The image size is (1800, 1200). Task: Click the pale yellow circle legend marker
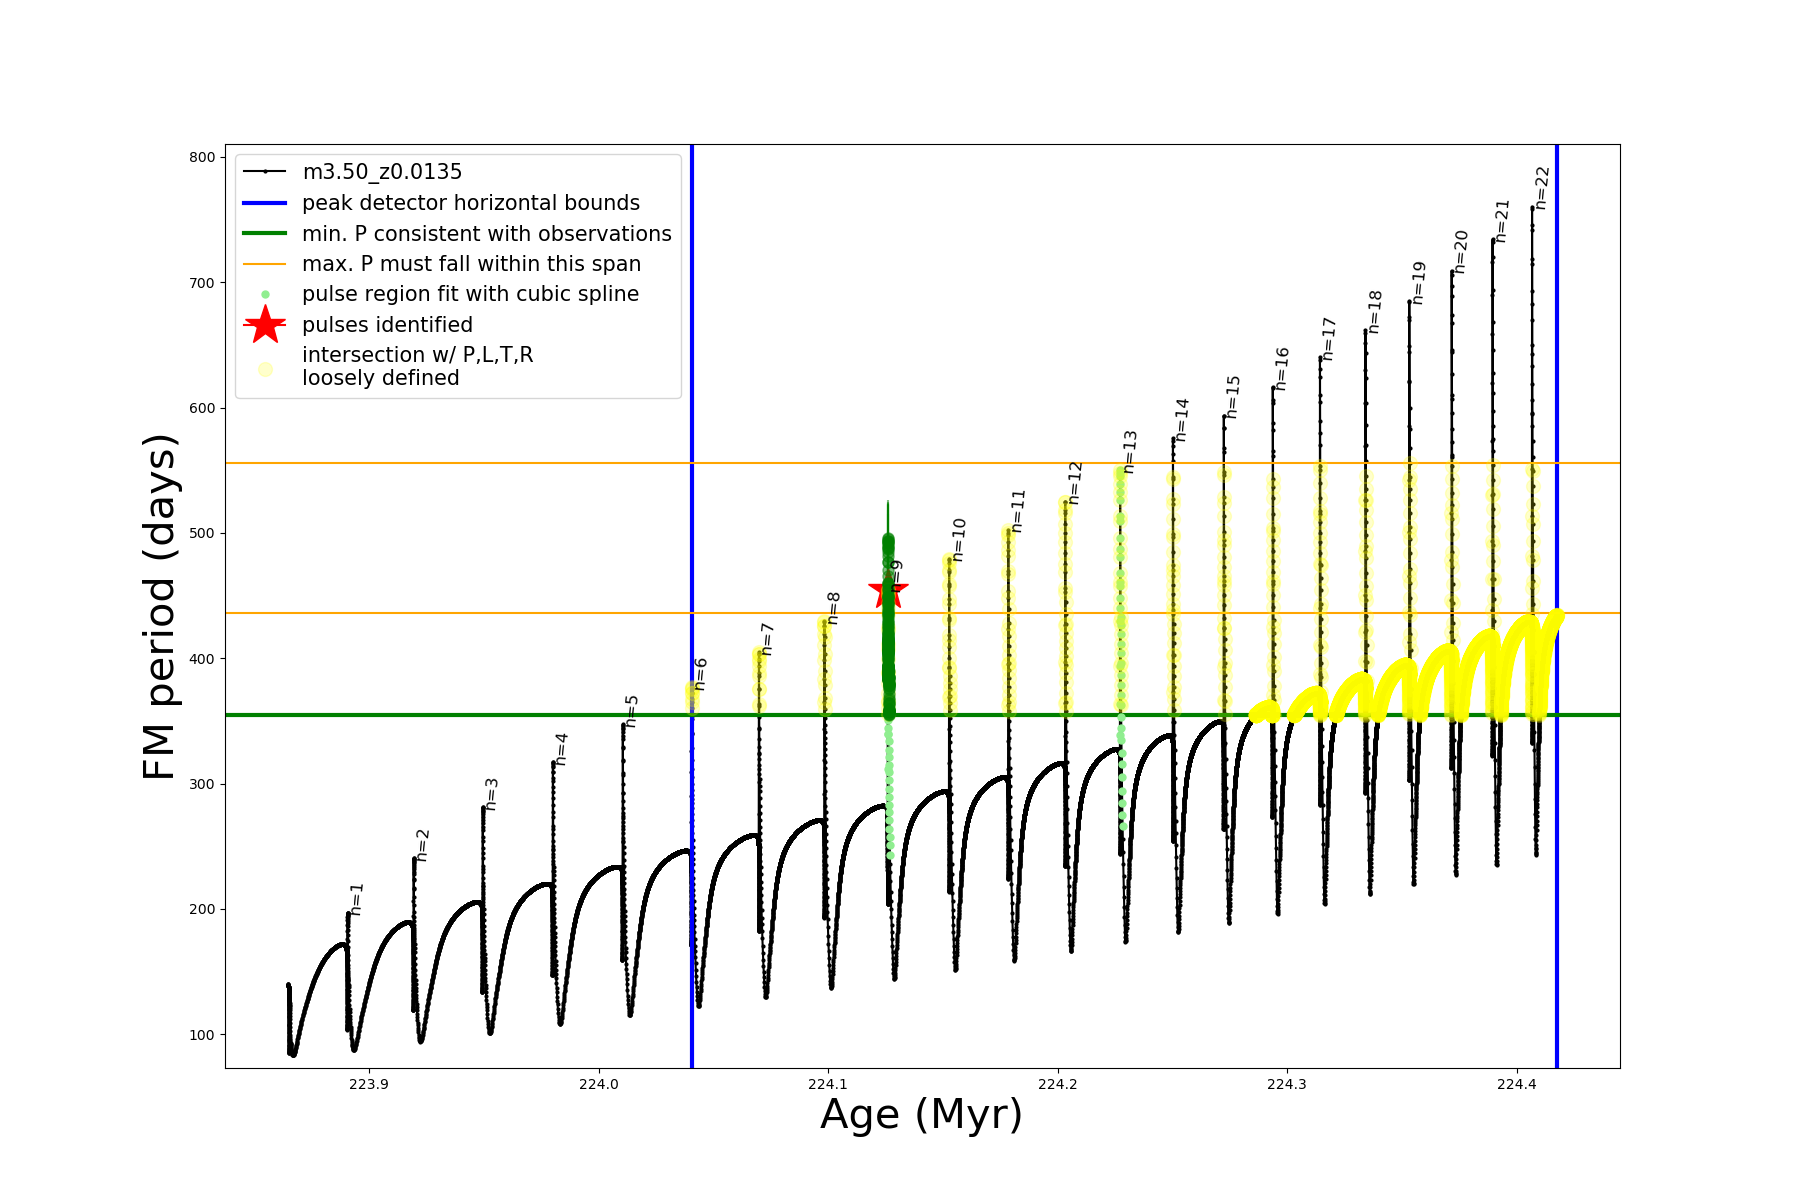coord(265,369)
